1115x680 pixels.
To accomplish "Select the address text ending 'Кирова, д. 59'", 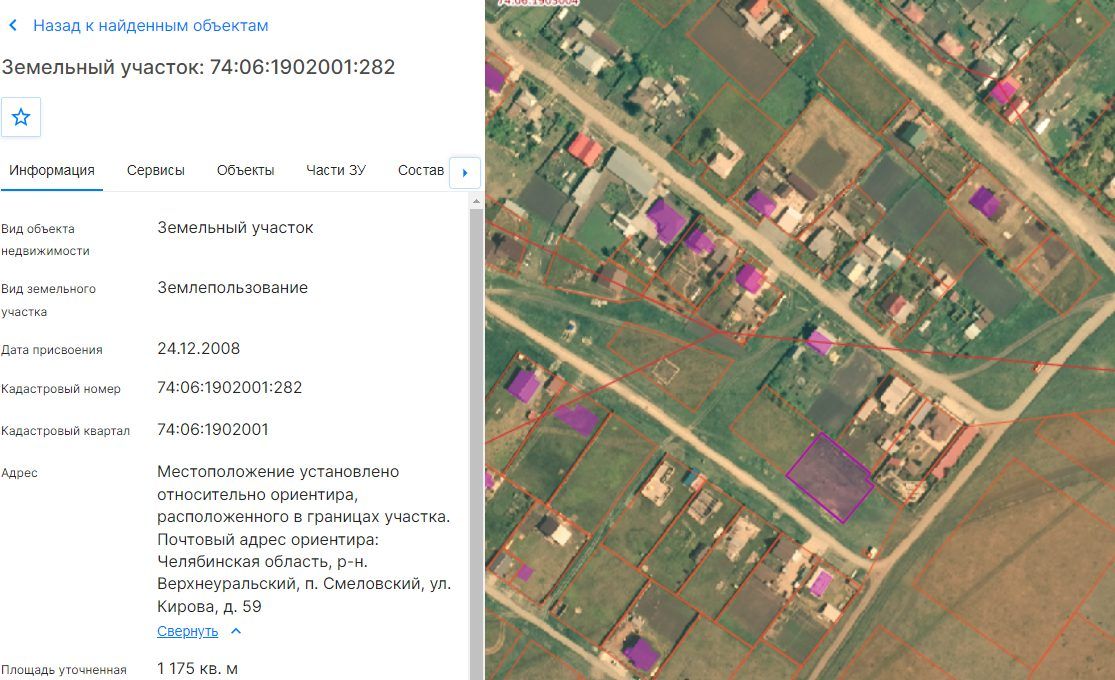I will (304, 539).
